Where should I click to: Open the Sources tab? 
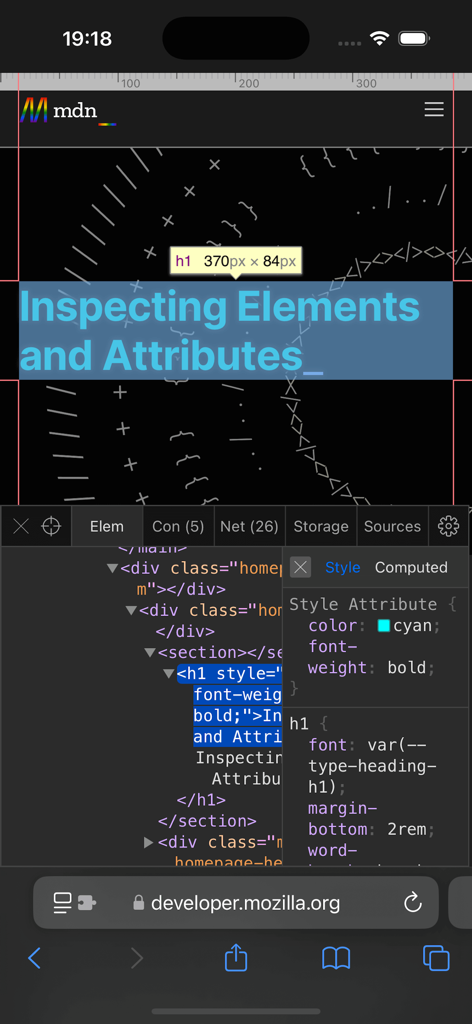tap(392, 526)
